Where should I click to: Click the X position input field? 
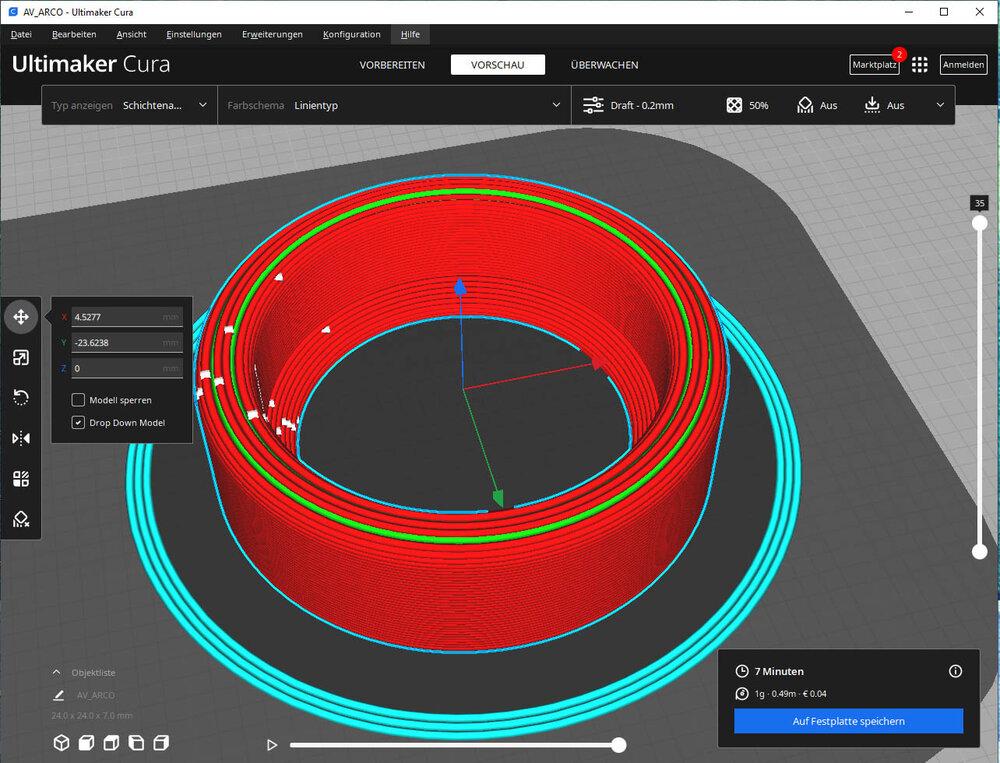click(126, 317)
